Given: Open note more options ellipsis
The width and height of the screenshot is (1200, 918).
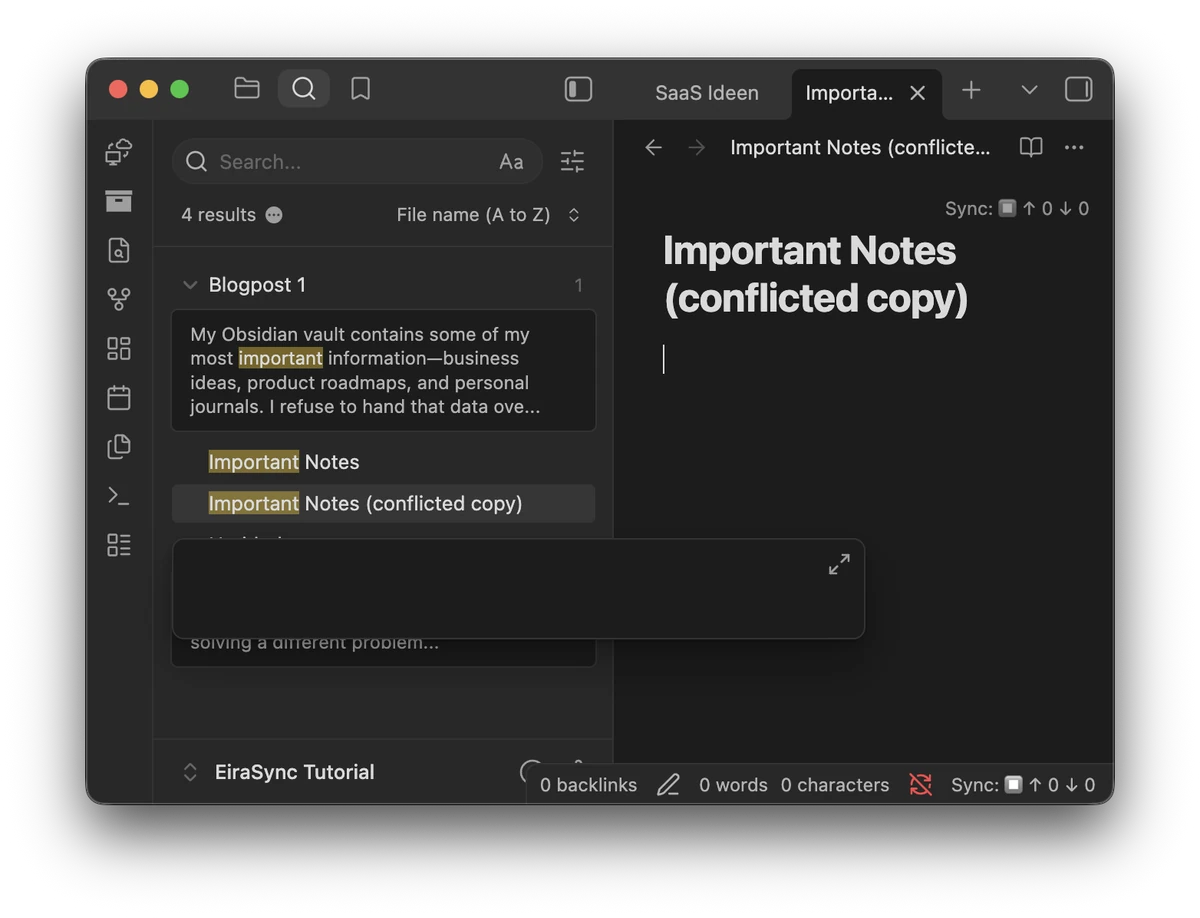Looking at the screenshot, I should [1074, 148].
